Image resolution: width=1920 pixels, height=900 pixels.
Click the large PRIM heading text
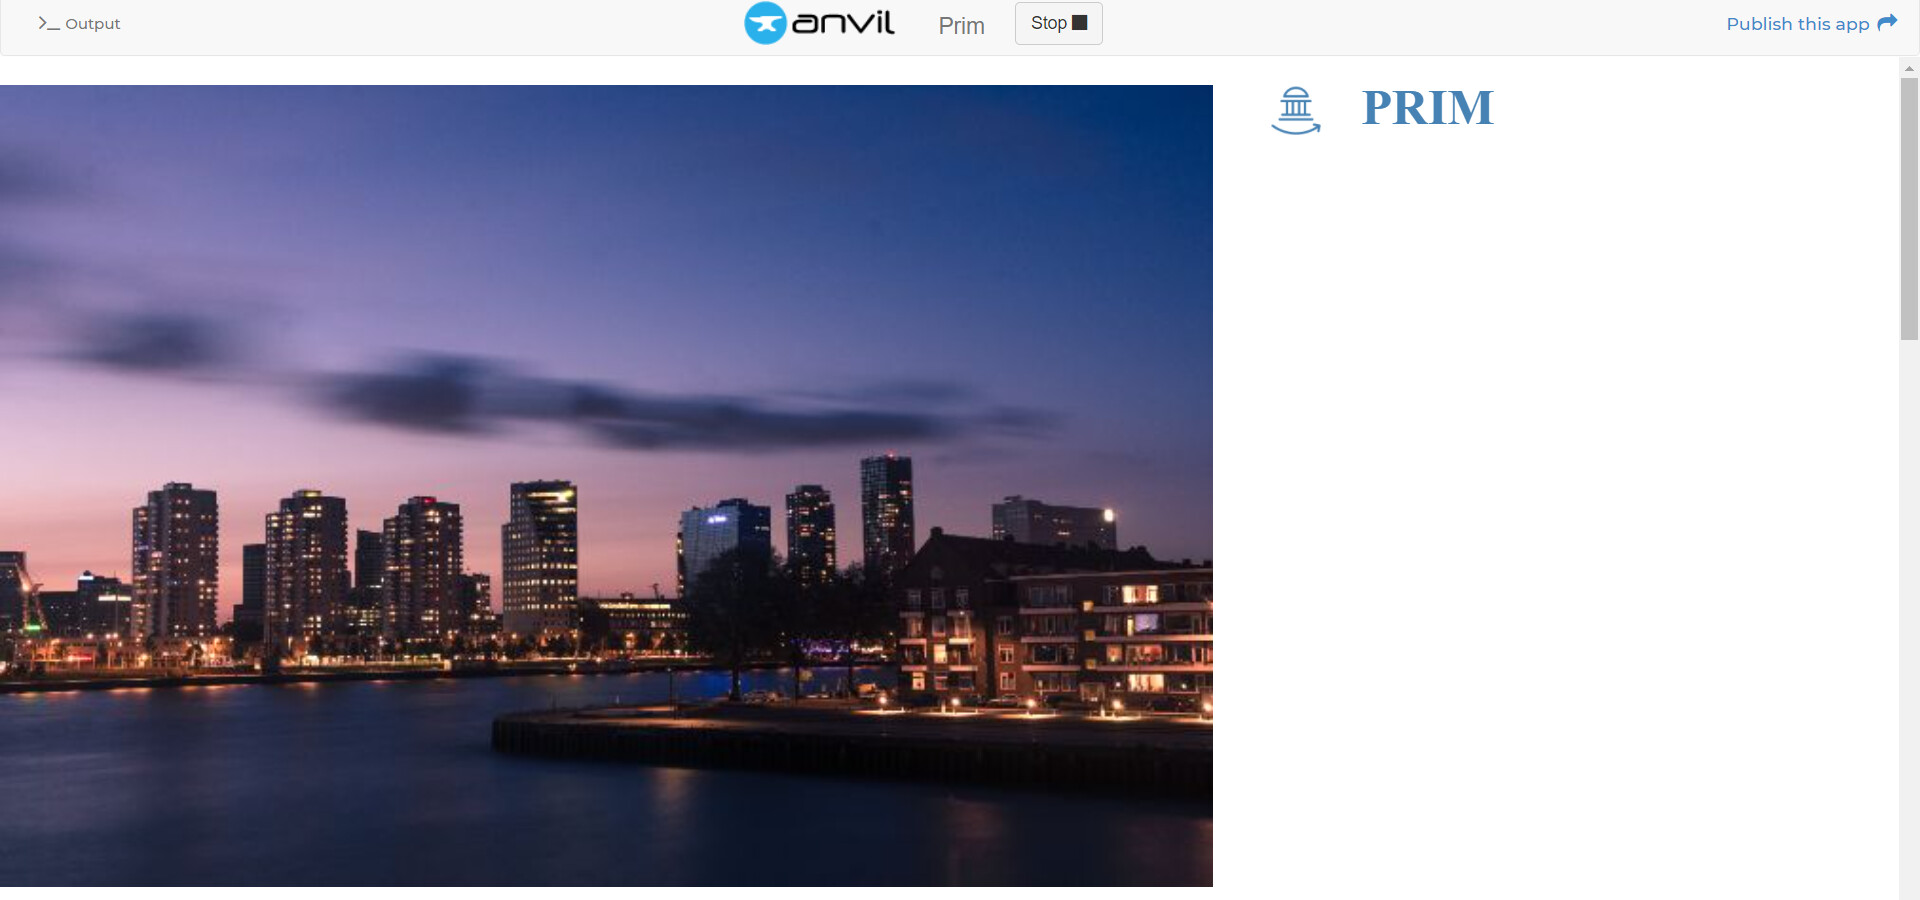tap(1427, 108)
